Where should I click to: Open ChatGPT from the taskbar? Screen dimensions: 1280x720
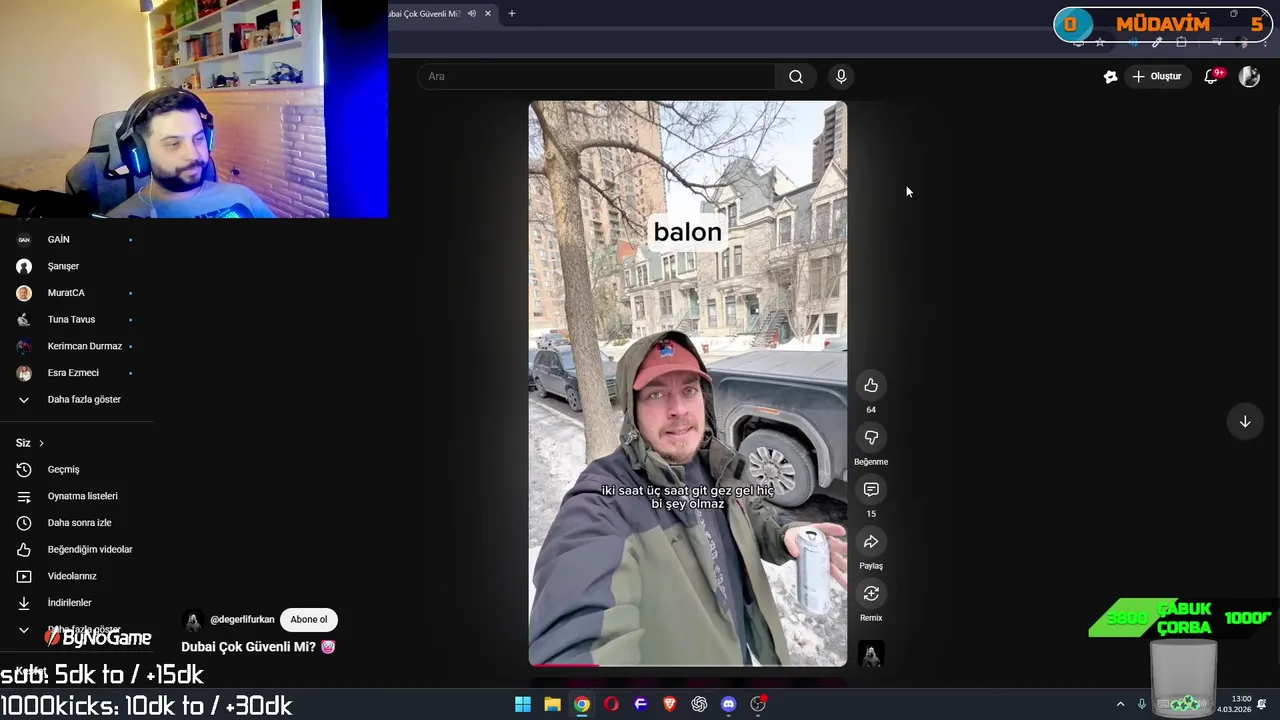pyautogui.click(x=699, y=705)
